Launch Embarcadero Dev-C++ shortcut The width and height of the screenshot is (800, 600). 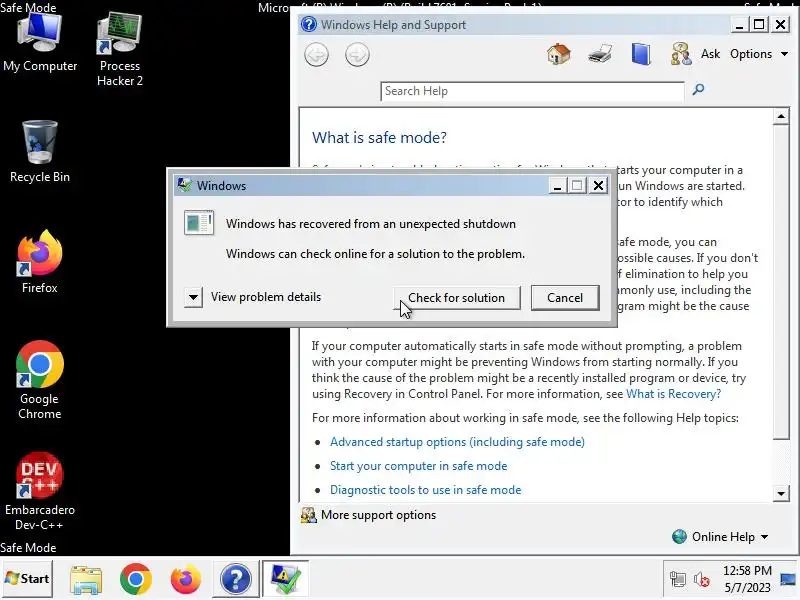pos(40,491)
